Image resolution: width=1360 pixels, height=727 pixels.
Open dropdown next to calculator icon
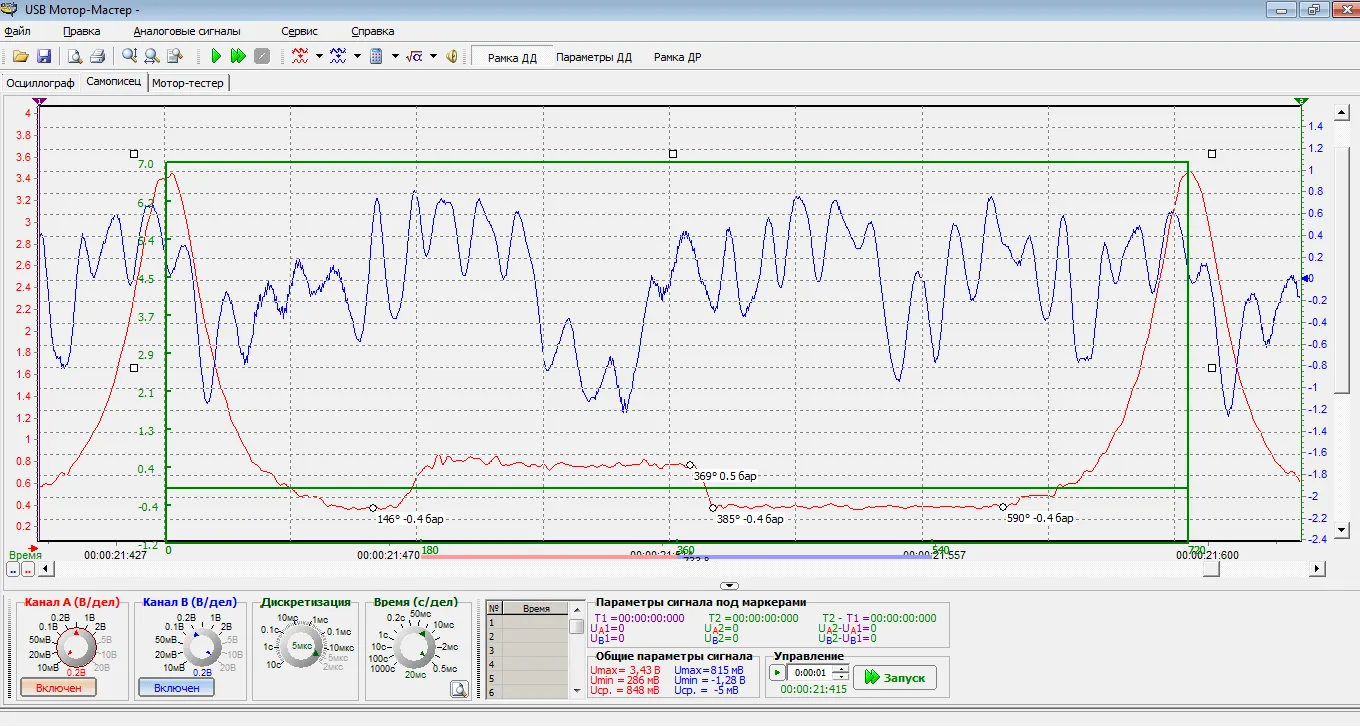[395, 57]
